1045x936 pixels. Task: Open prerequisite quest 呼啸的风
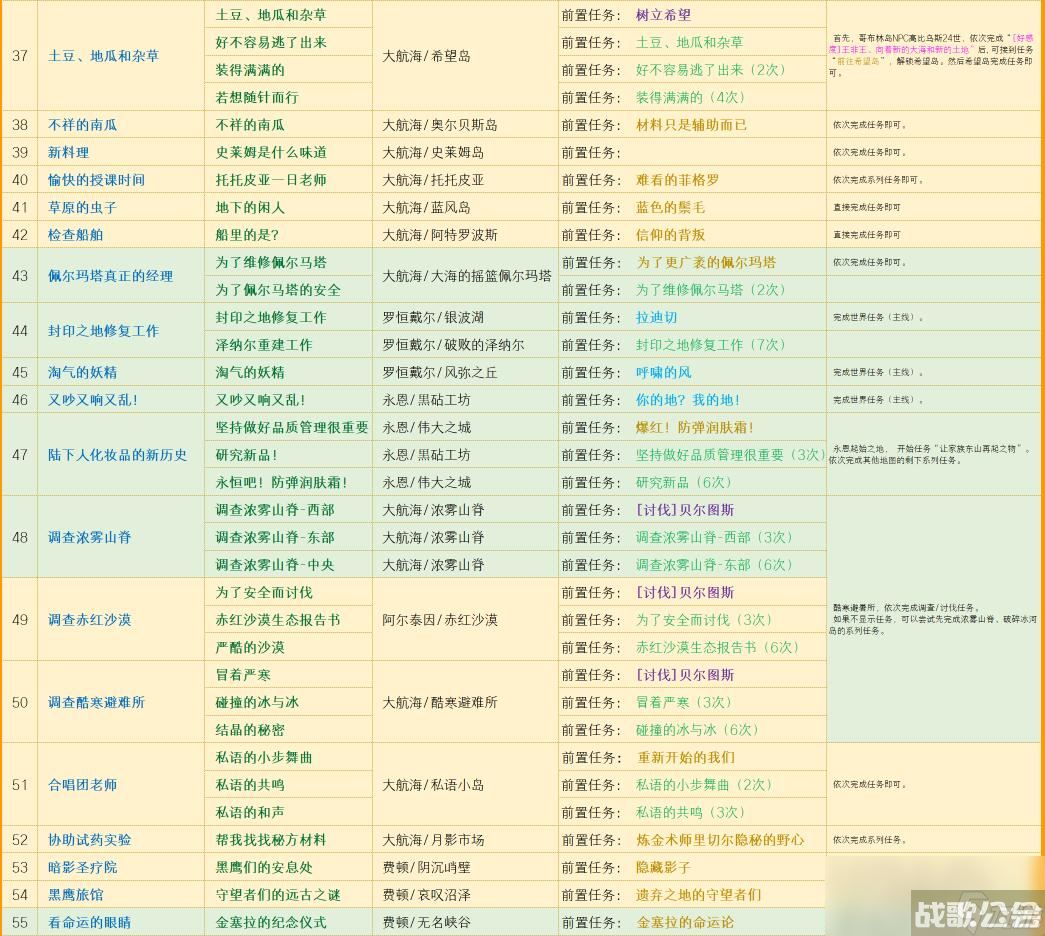point(665,371)
